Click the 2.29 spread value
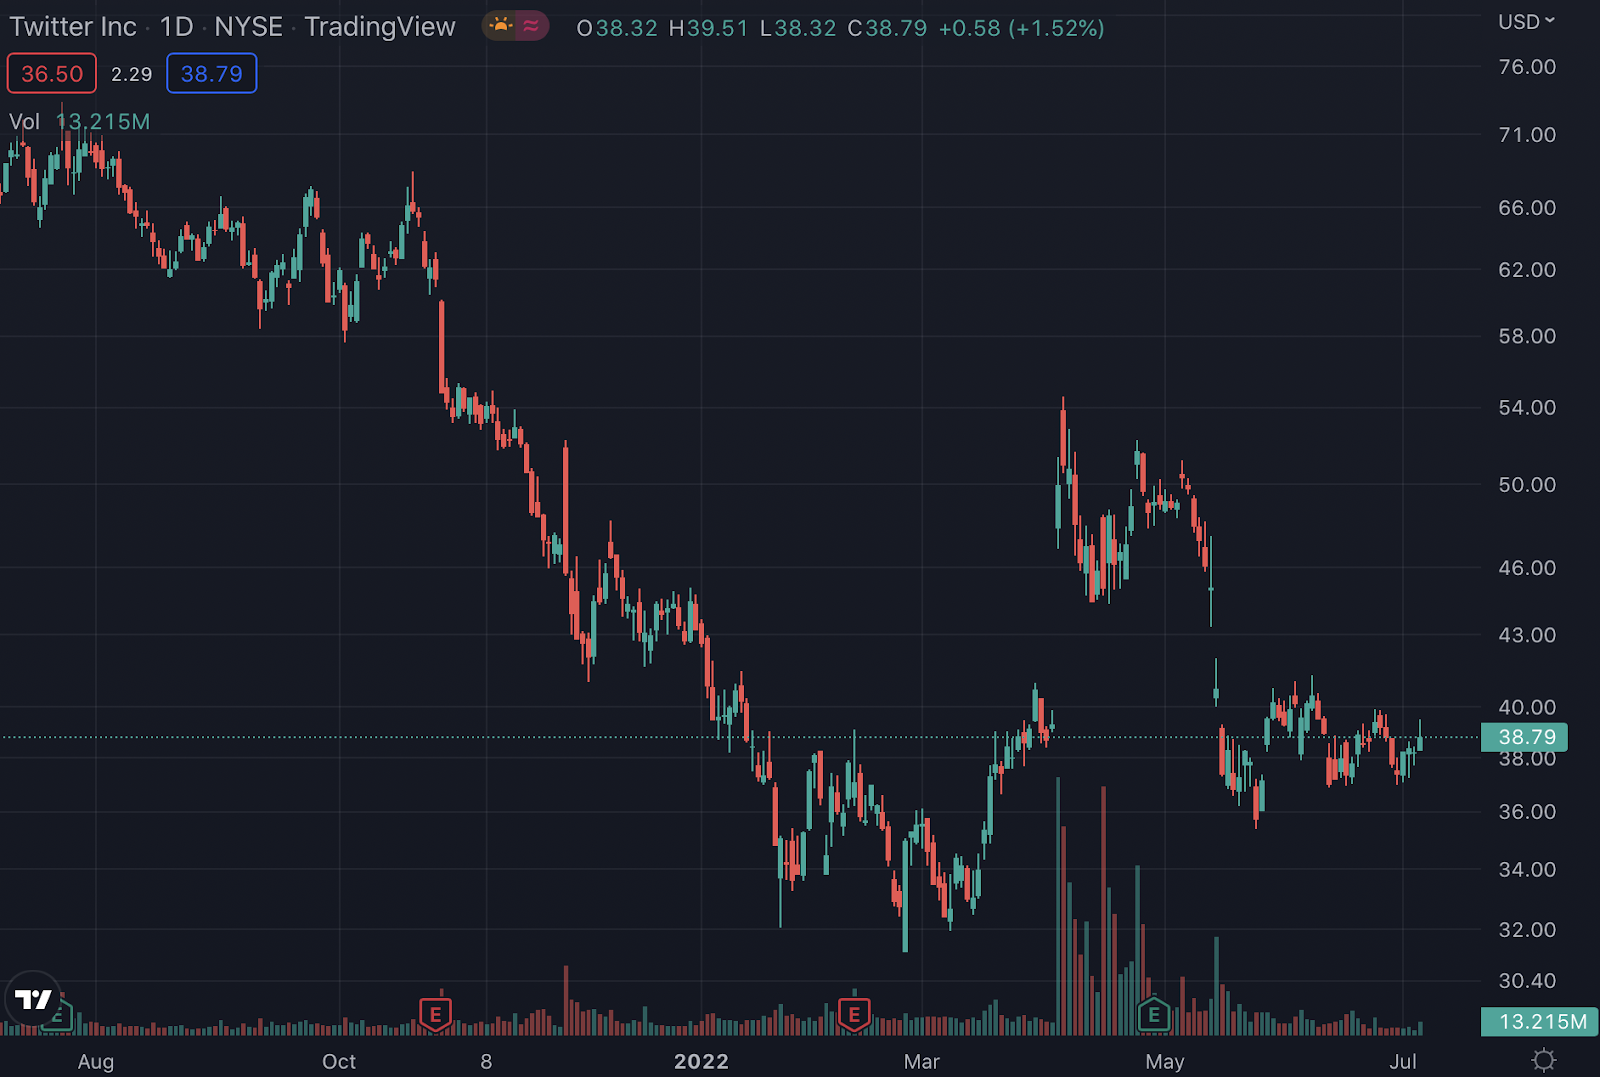Image resolution: width=1600 pixels, height=1077 pixels. [x=132, y=74]
